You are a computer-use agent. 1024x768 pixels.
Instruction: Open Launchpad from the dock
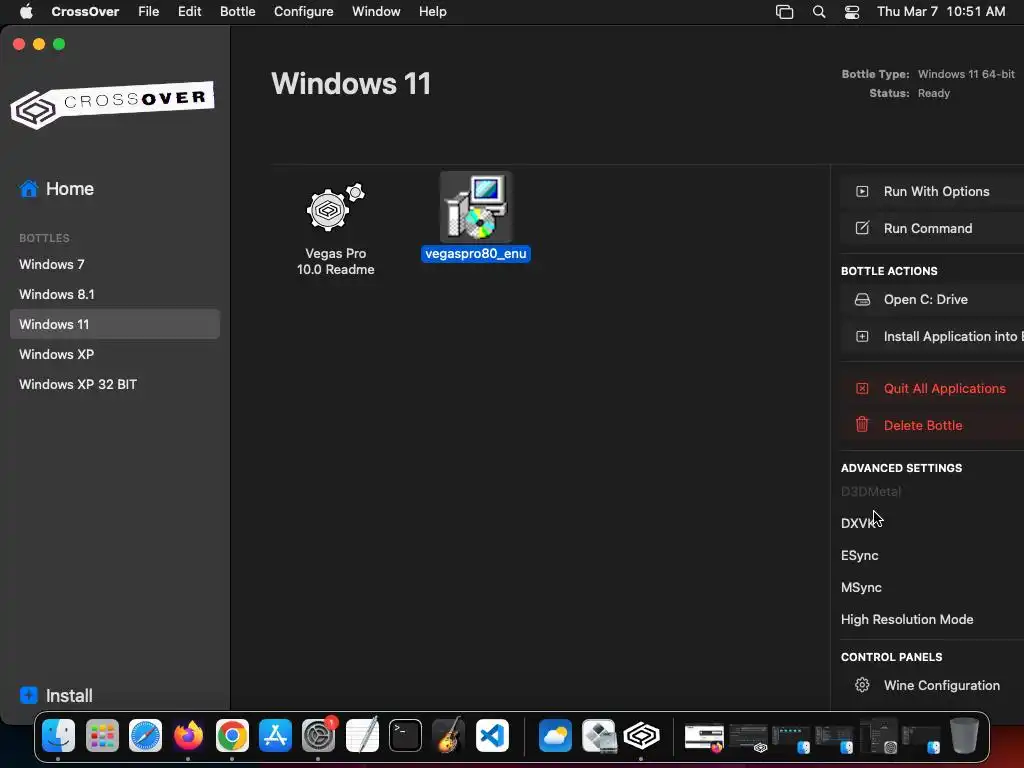pyautogui.click(x=102, y=736)
